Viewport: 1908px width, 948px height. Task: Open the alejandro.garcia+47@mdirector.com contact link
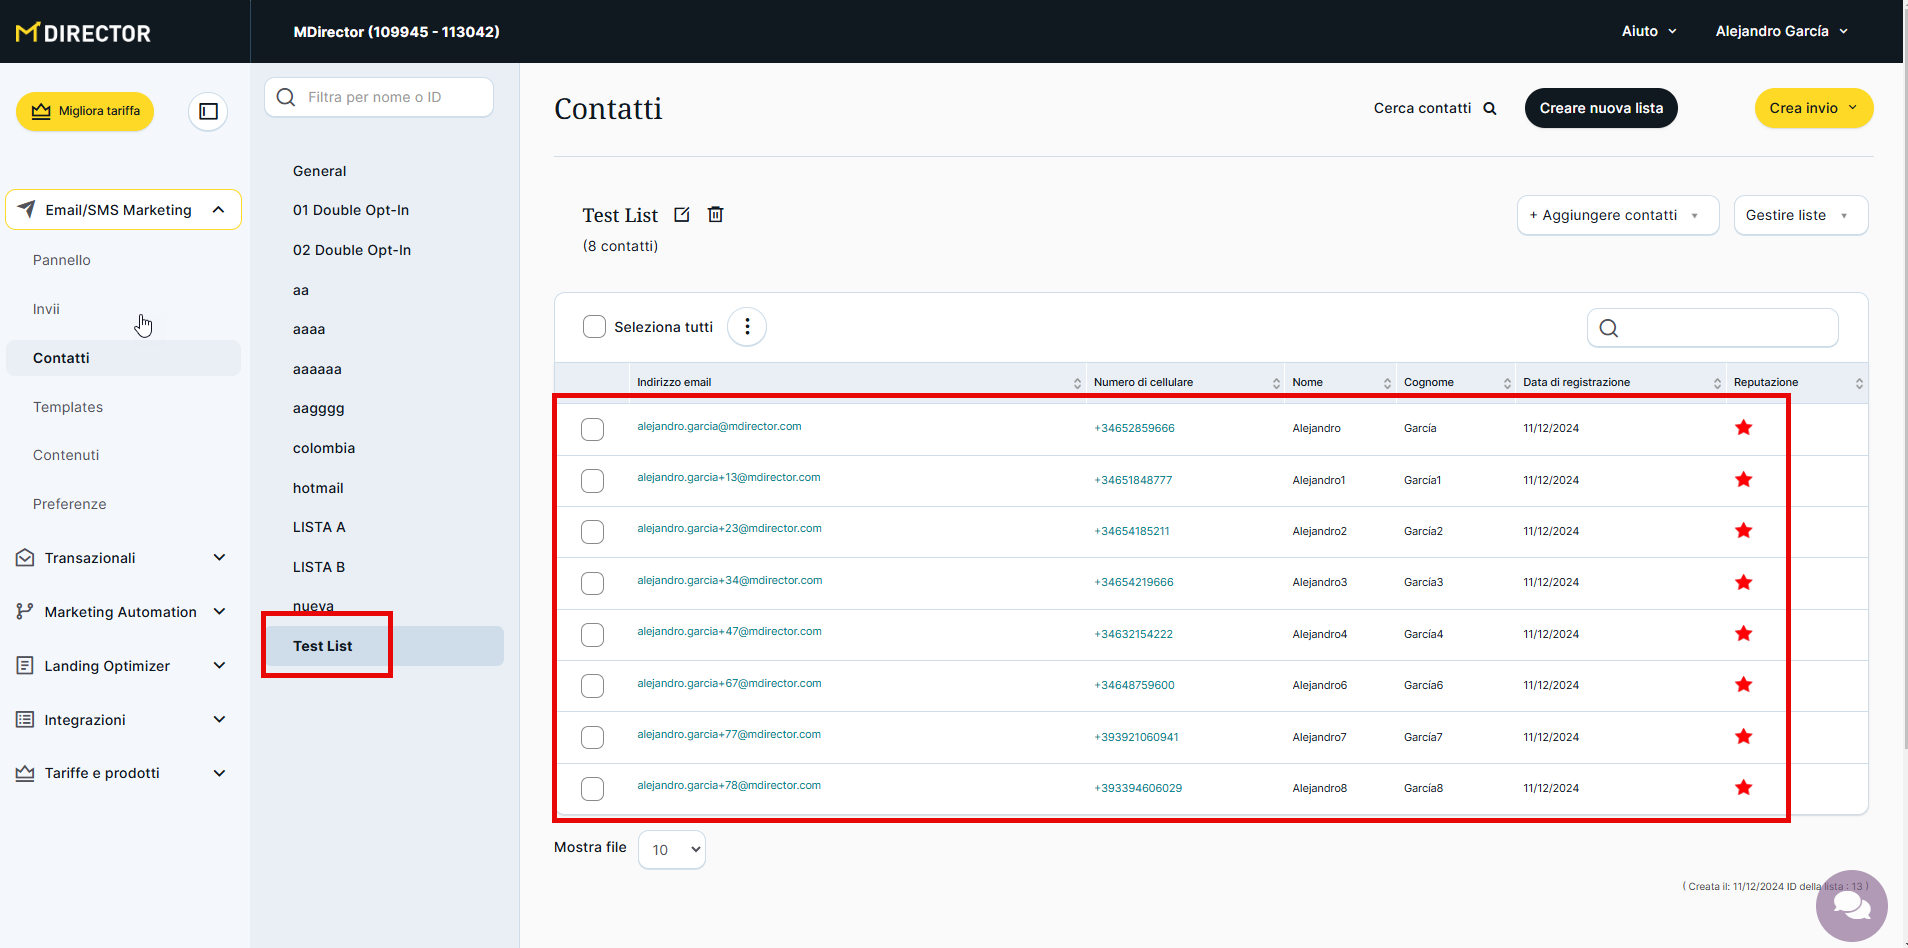click(x=729, y=632)
